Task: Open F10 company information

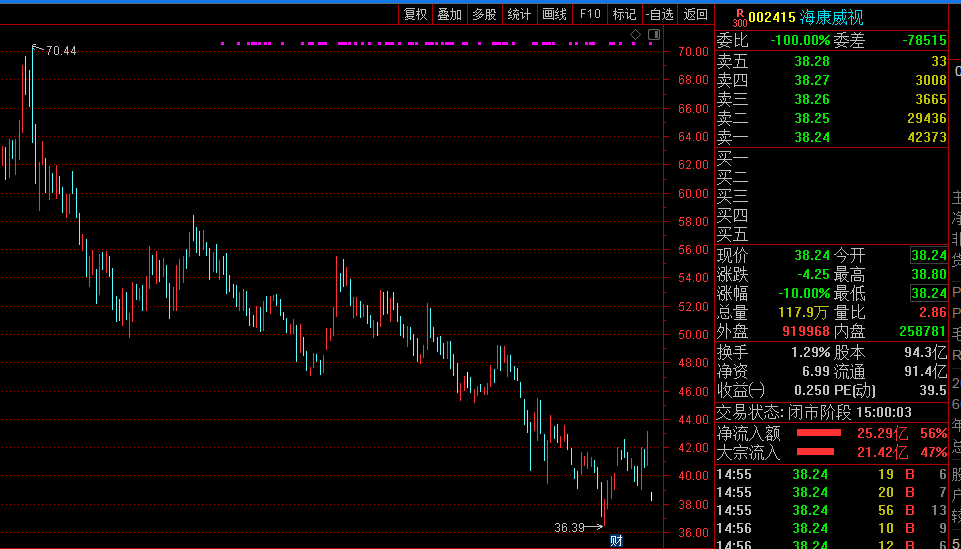Action: click(590, 14)
